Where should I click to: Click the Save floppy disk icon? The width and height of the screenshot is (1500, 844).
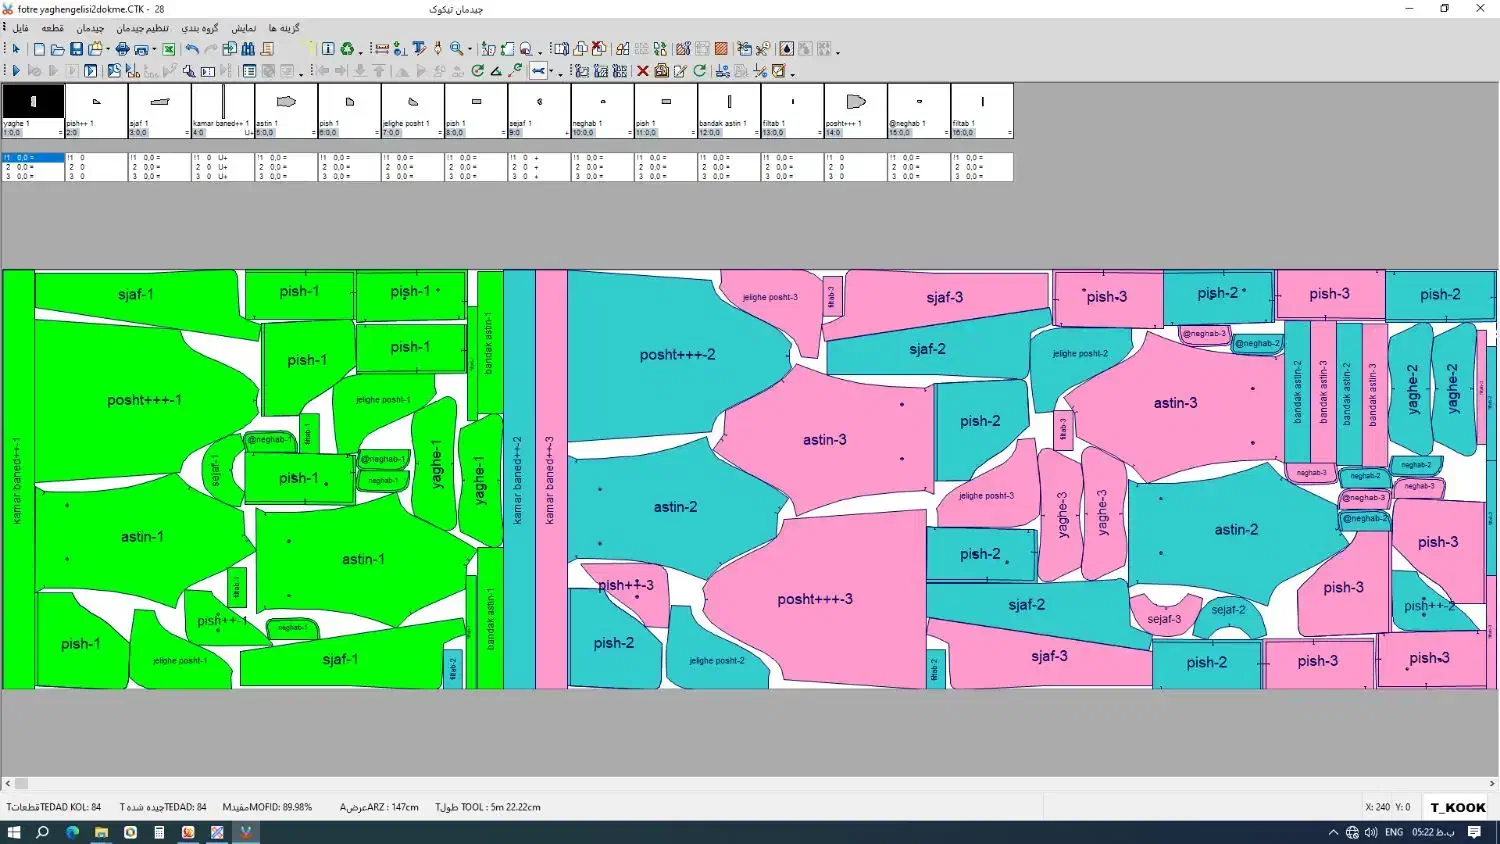click(76, 49)
